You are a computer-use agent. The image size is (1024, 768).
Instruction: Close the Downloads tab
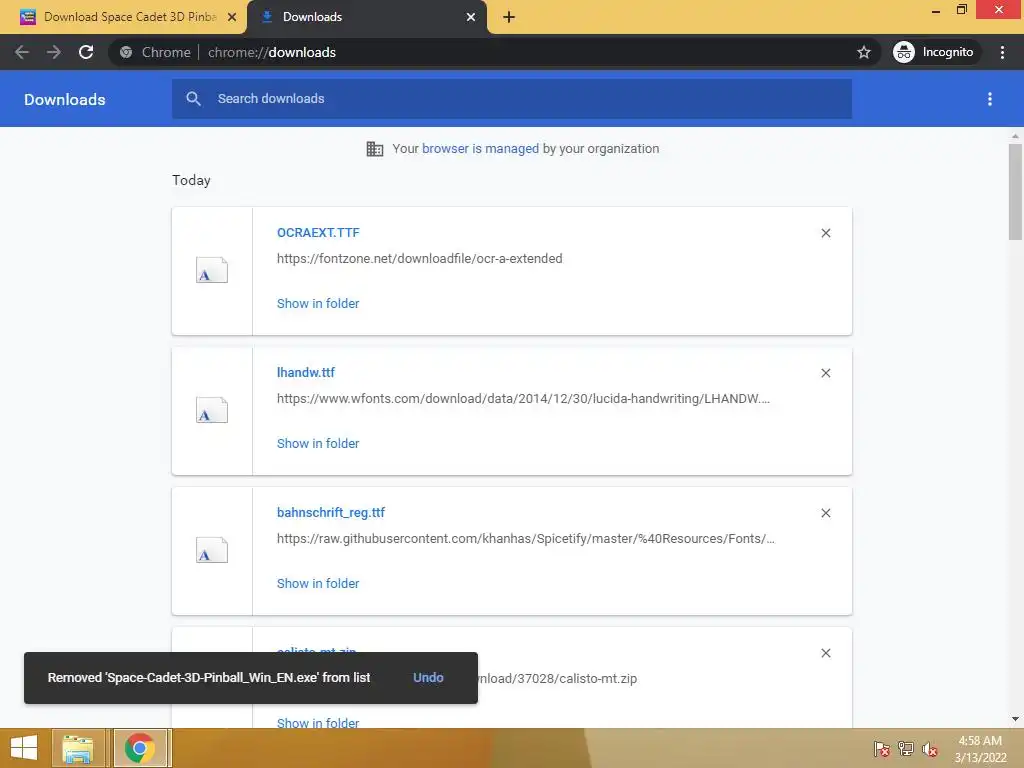tap(470, 17)
